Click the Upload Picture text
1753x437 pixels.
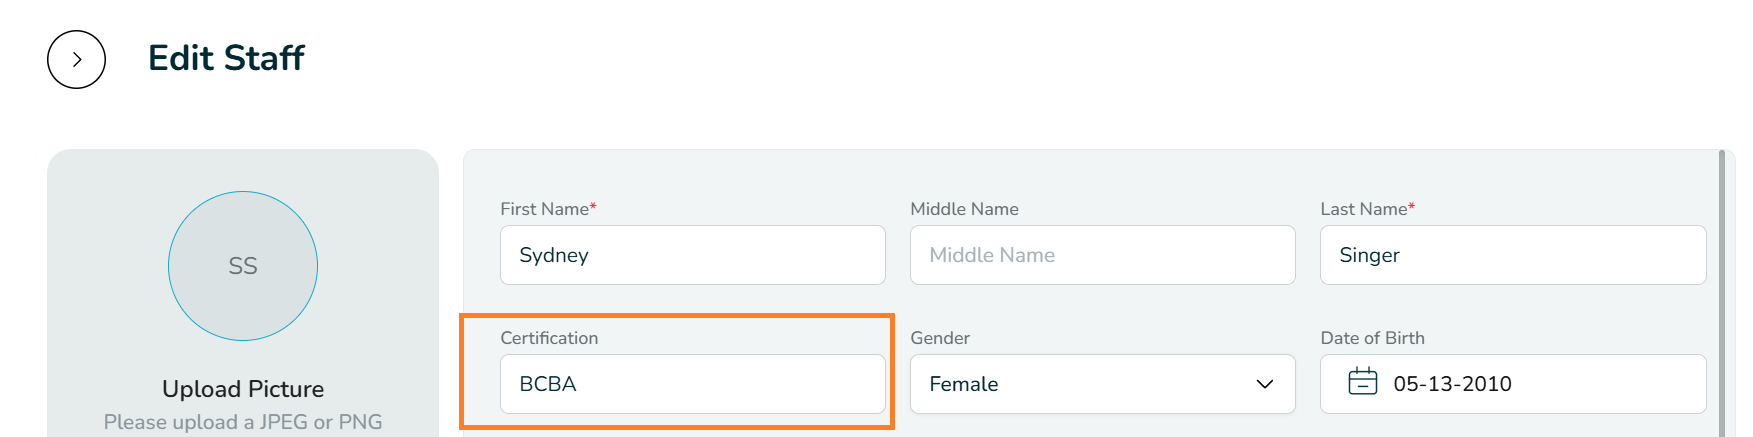point(243,389)
